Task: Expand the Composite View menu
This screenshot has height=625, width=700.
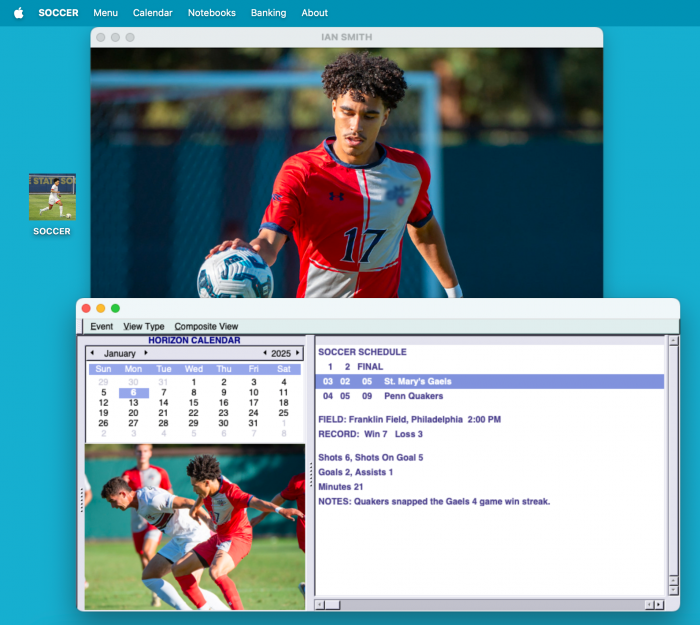Action: [x=206, y=326]
